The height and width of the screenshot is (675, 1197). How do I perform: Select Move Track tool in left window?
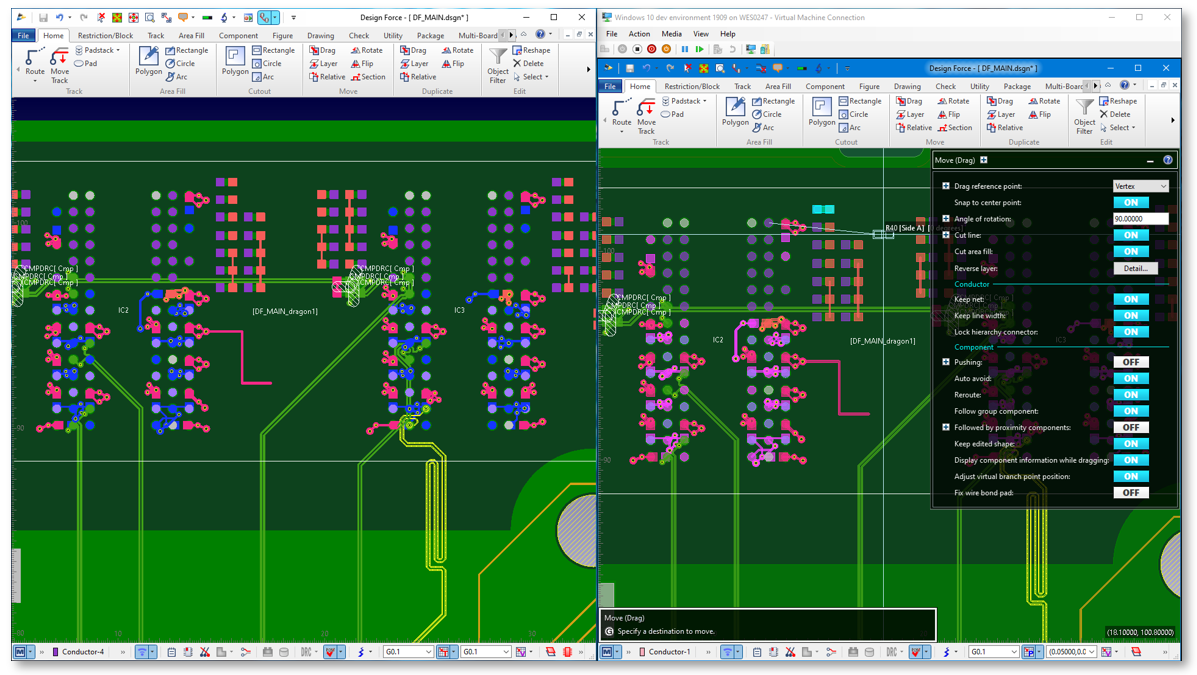coord(60,64)
